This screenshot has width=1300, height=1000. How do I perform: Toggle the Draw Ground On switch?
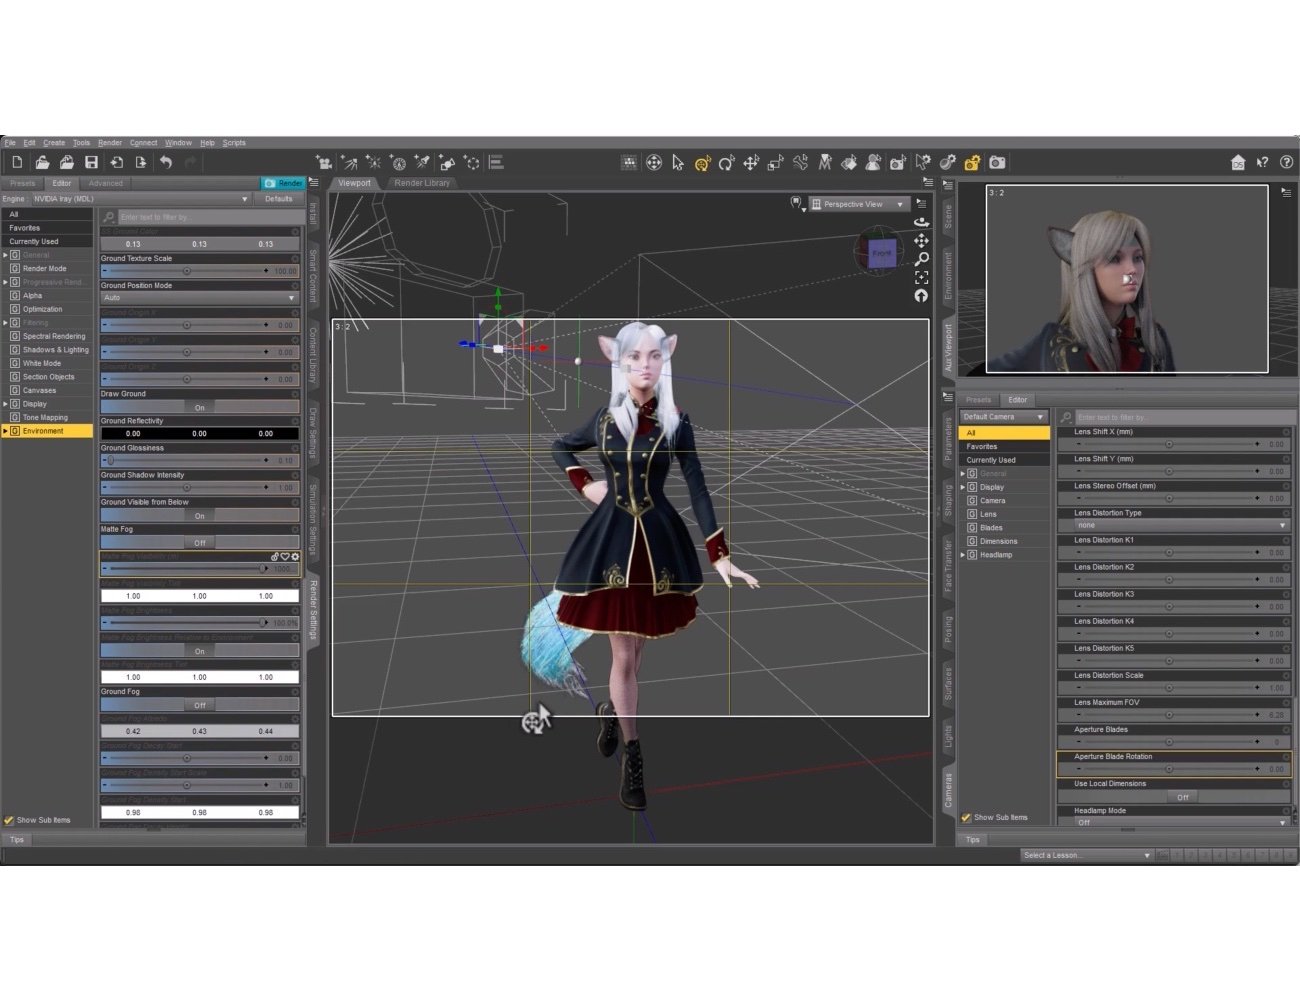199,406
